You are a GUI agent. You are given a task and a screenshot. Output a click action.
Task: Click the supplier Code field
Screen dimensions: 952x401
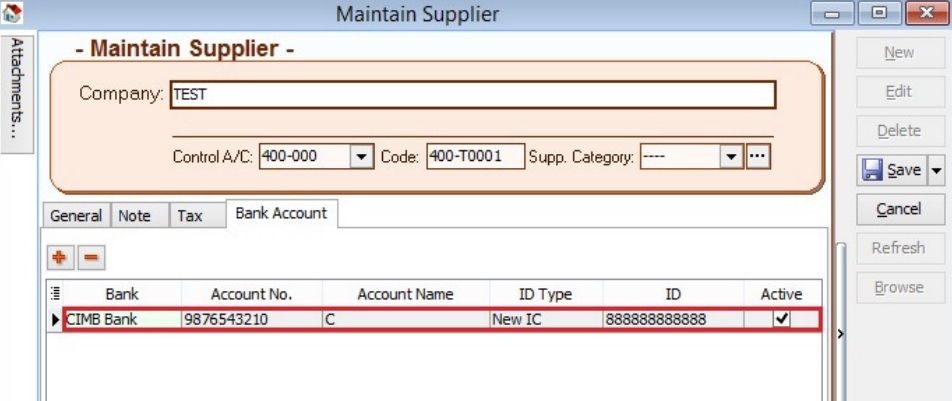pyautogui.click(x=475, y=157)
